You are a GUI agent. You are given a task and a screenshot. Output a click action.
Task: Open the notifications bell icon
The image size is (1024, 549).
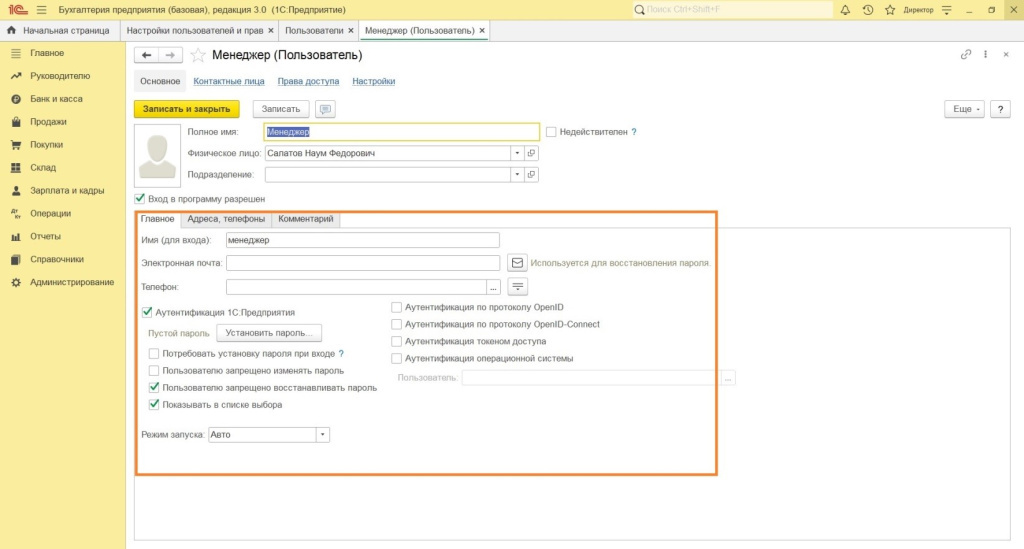click(845, 10)
